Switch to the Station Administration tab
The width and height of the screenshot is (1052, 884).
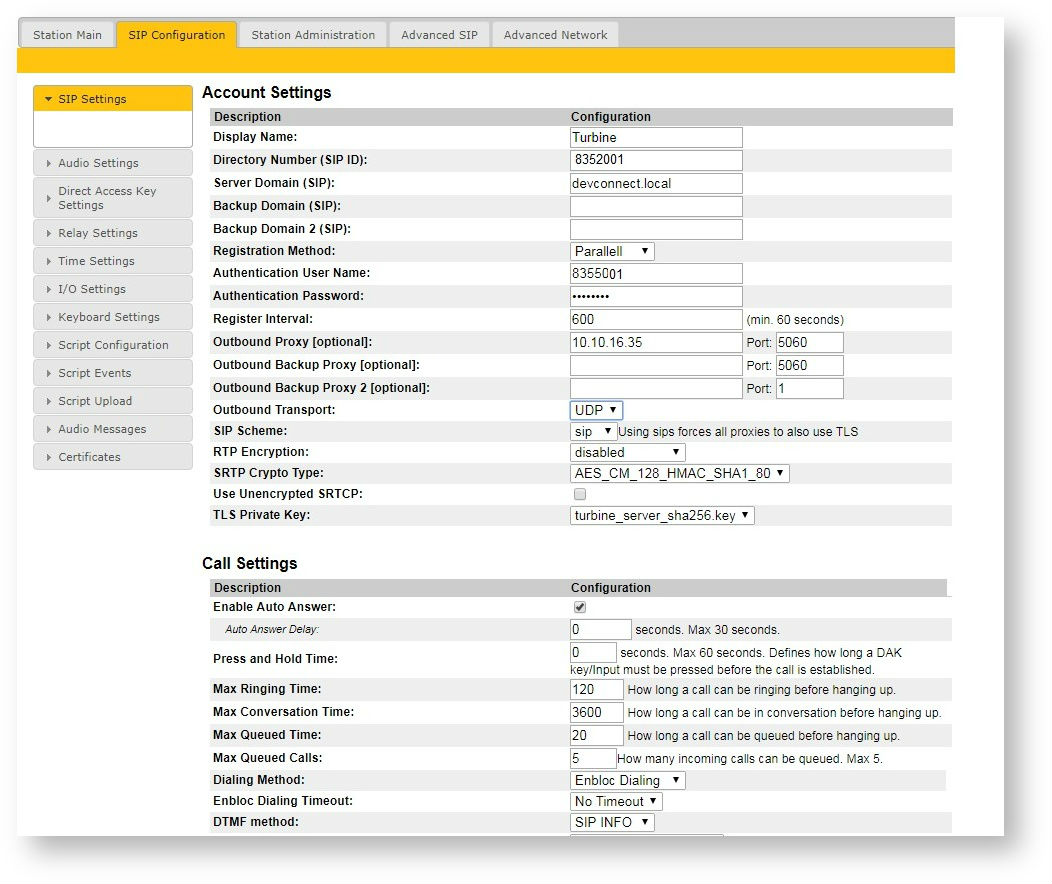[x=311, y=33]
